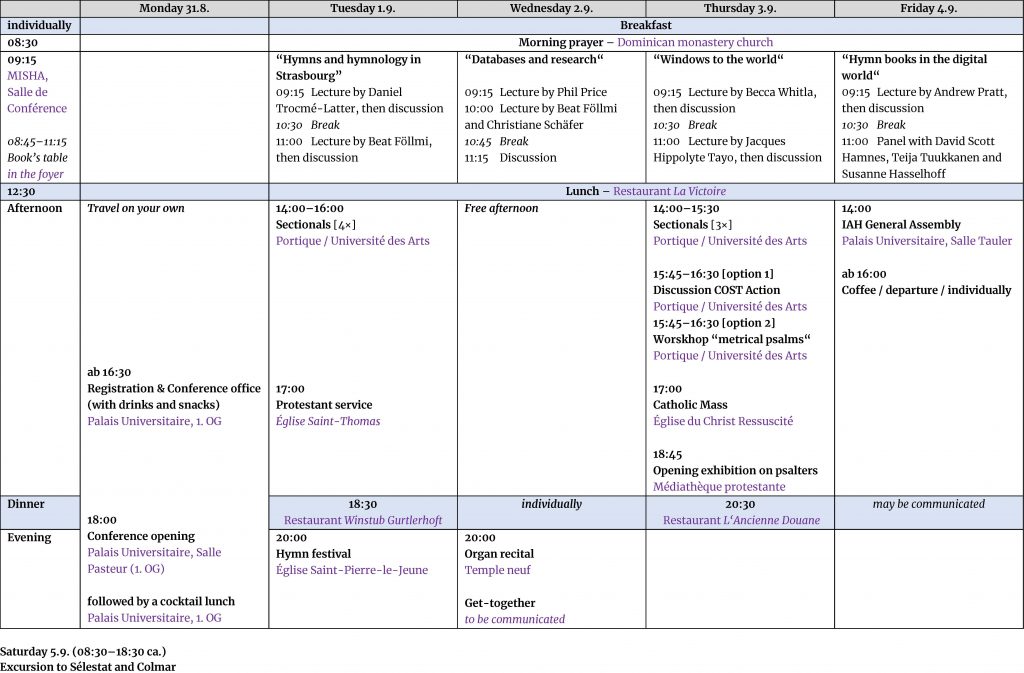Open the Restaurant La Victoire lunch link

tap(669, 191)
